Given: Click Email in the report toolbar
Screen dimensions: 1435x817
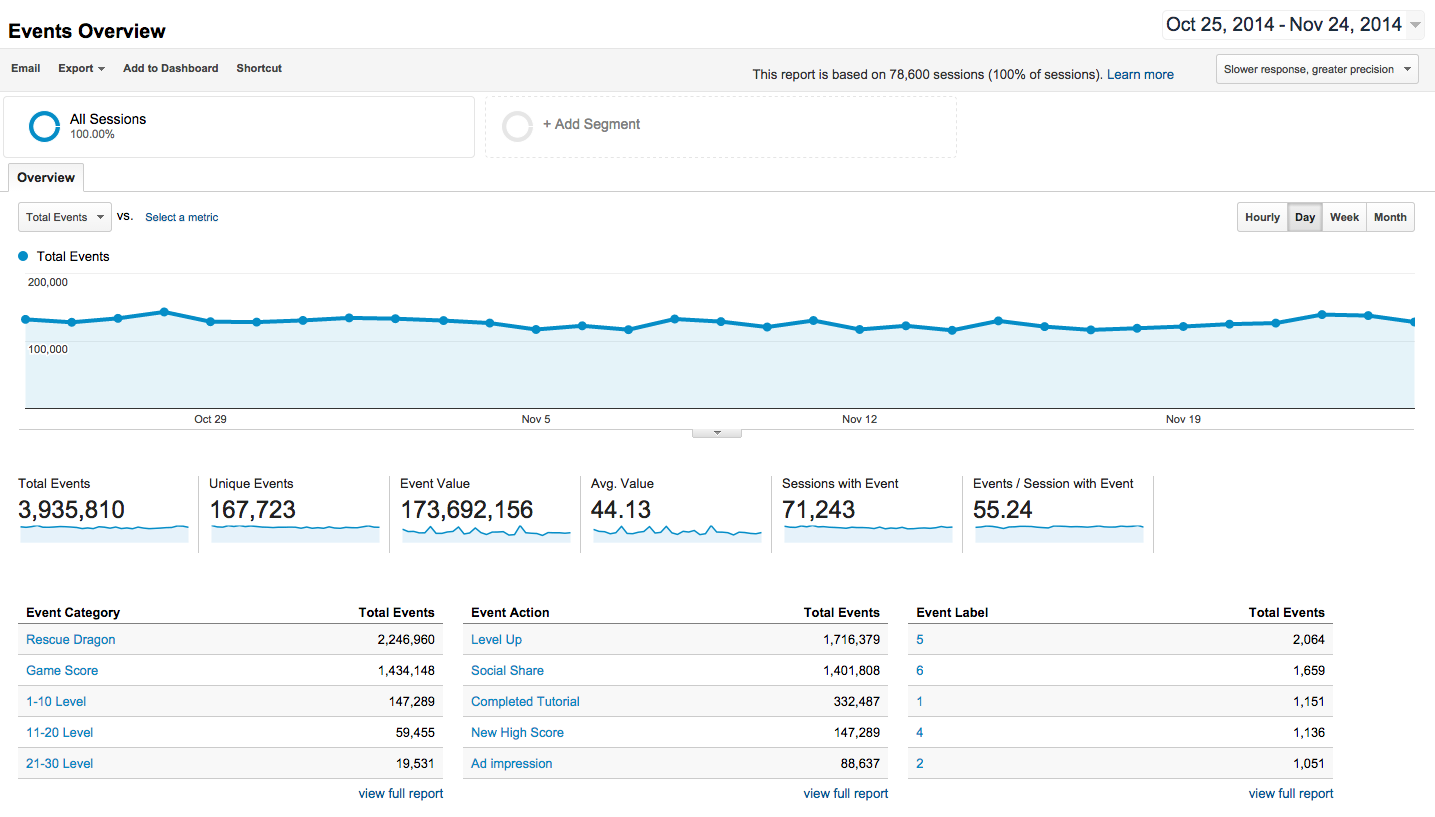Looking at the screenshot, I should (x=26, y=69).
